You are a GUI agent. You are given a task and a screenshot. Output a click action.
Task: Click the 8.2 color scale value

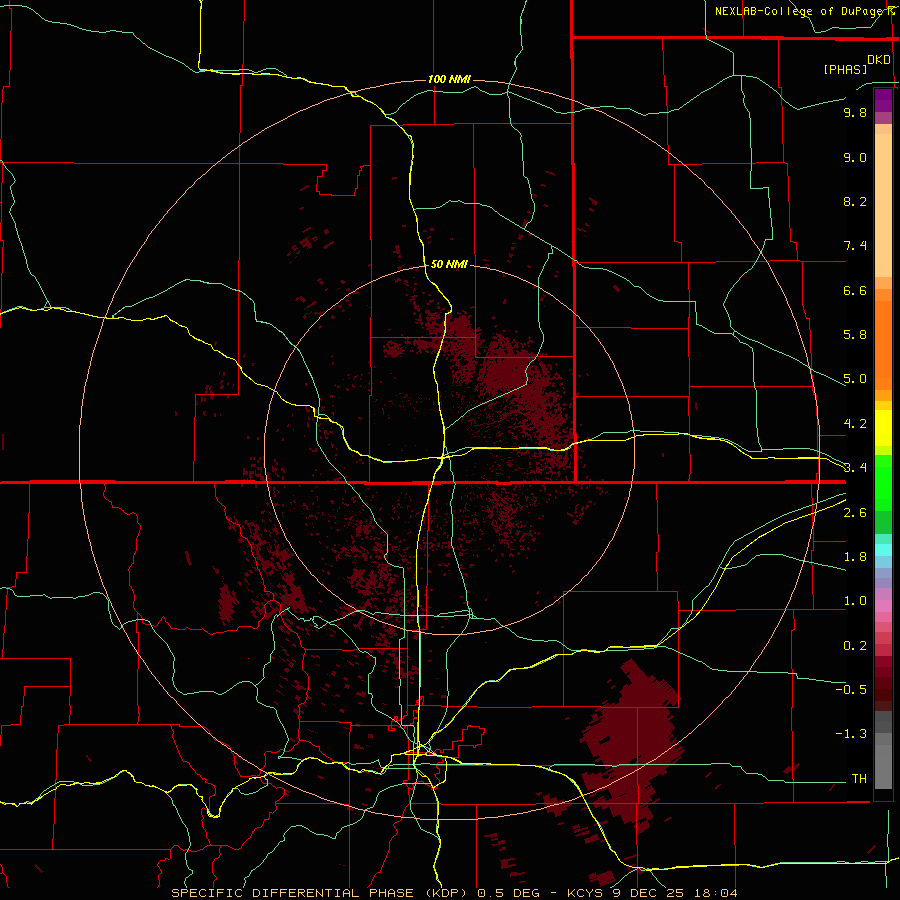pos(855,201)
